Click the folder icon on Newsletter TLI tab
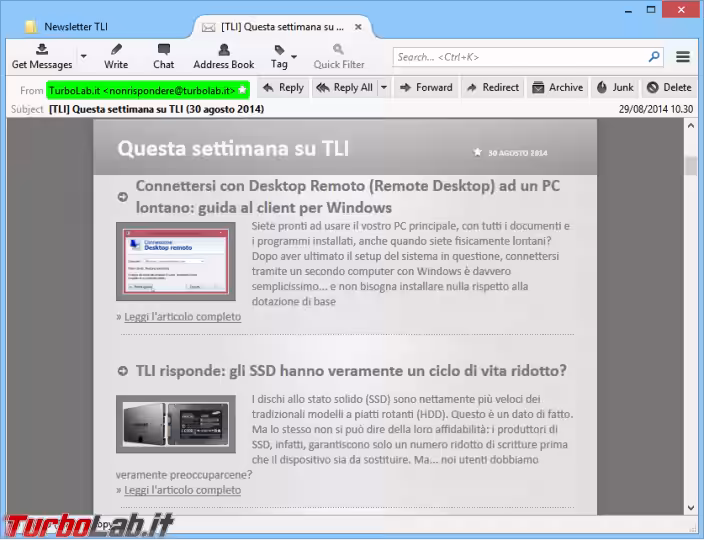704x540 pixels. coord(31,27)
